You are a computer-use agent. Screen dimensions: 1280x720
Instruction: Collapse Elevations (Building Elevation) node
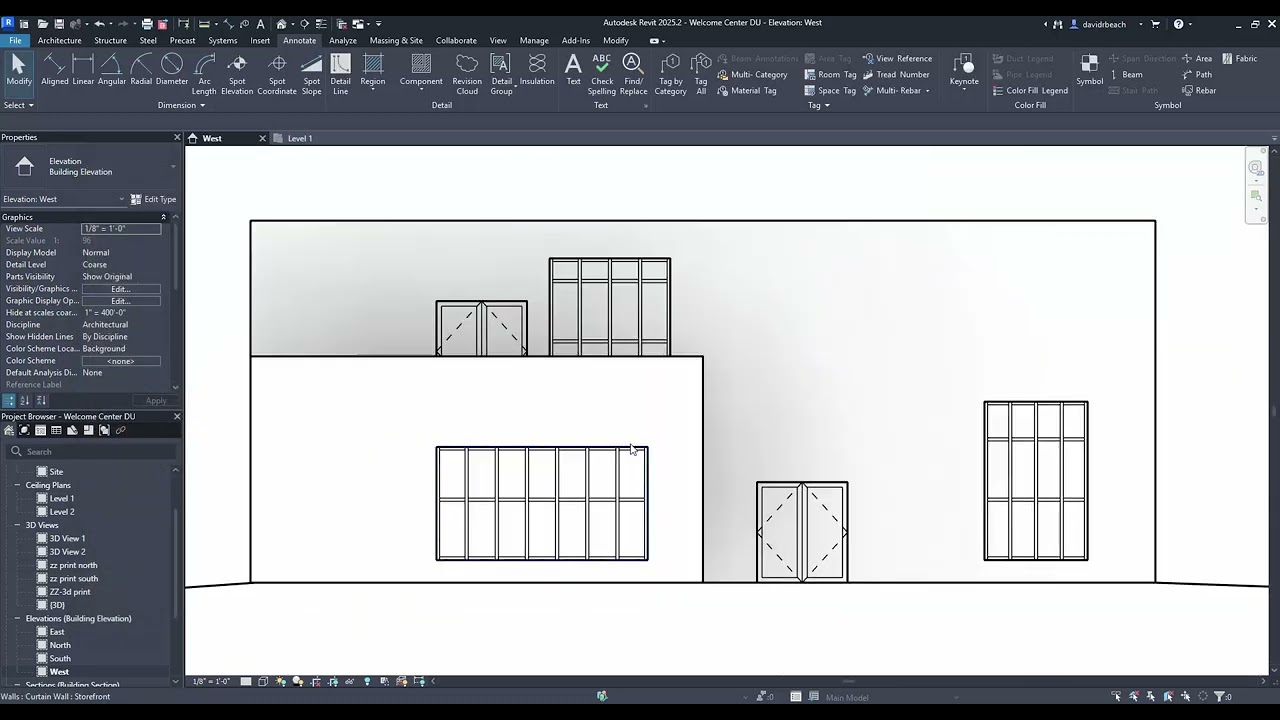click(x=17, y=618)
